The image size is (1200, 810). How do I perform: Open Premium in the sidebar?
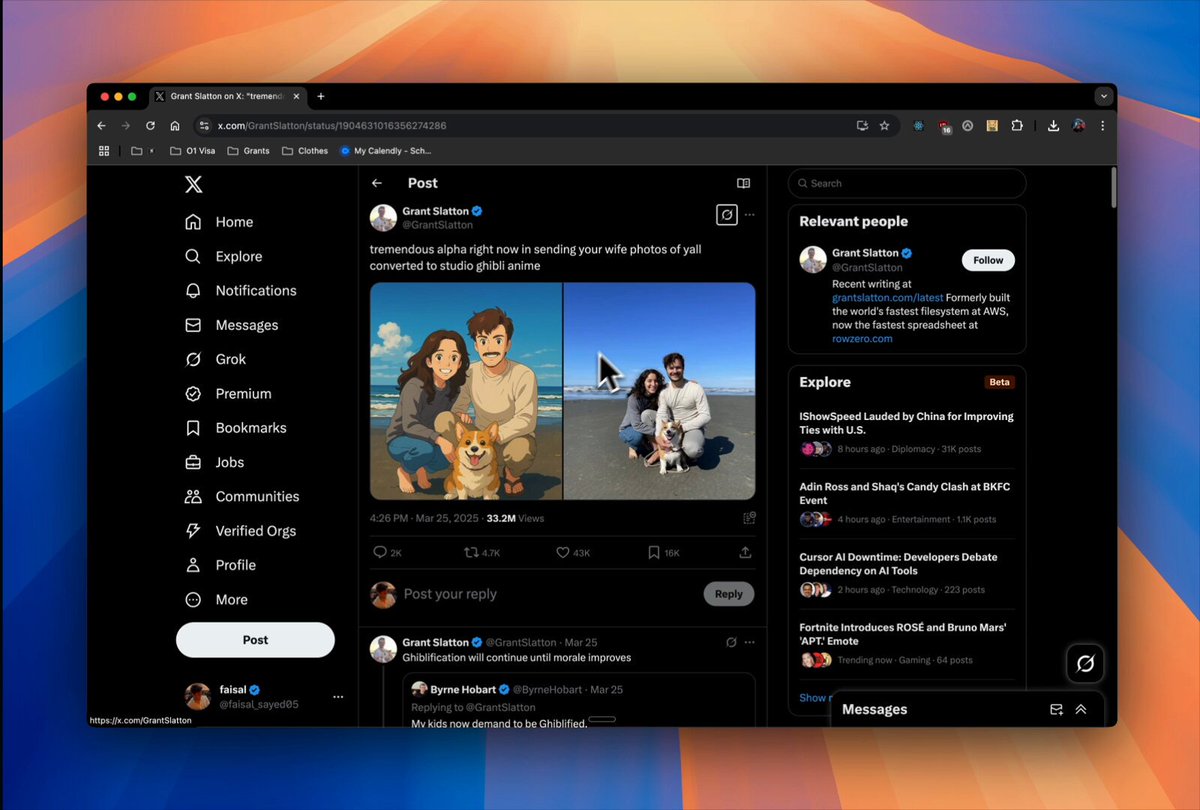click(228, 393)
